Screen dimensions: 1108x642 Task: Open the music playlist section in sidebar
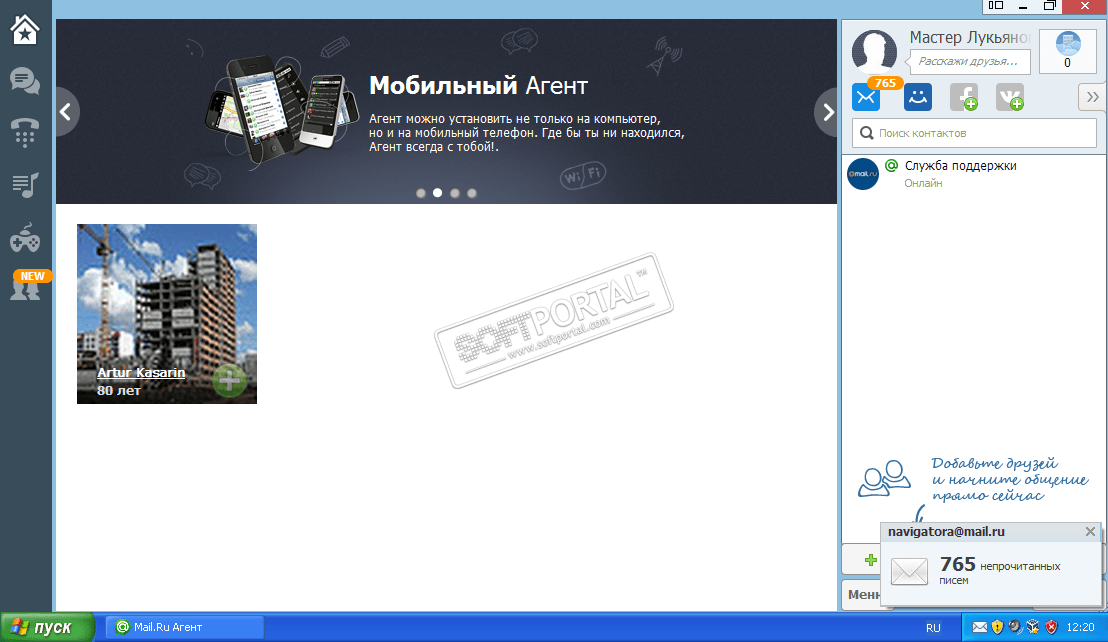(x=25, y=185)
